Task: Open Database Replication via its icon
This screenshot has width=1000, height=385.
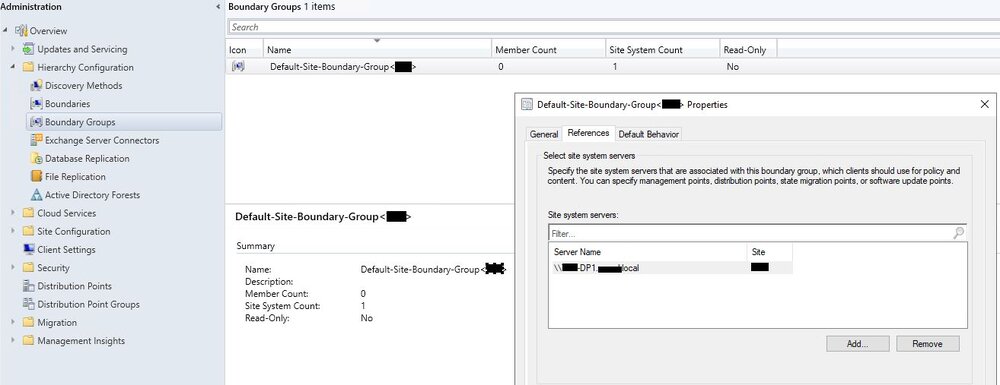Action: [36, 158]
